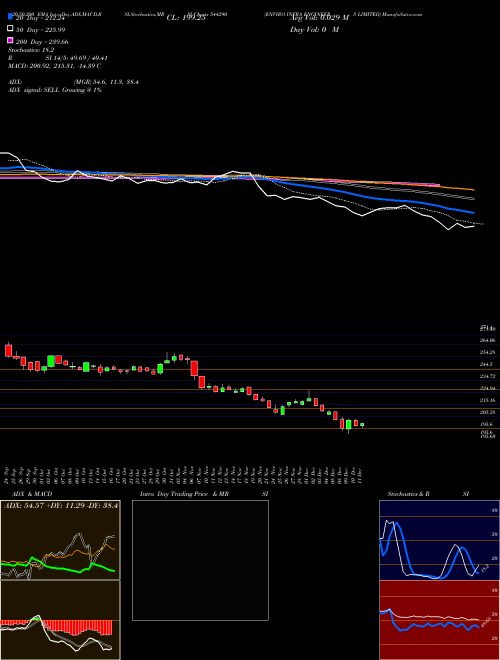Click the '(MGR) 54.6, 11.3, 38.4' values
Screen dimensions: 500x660
(106, 82)
